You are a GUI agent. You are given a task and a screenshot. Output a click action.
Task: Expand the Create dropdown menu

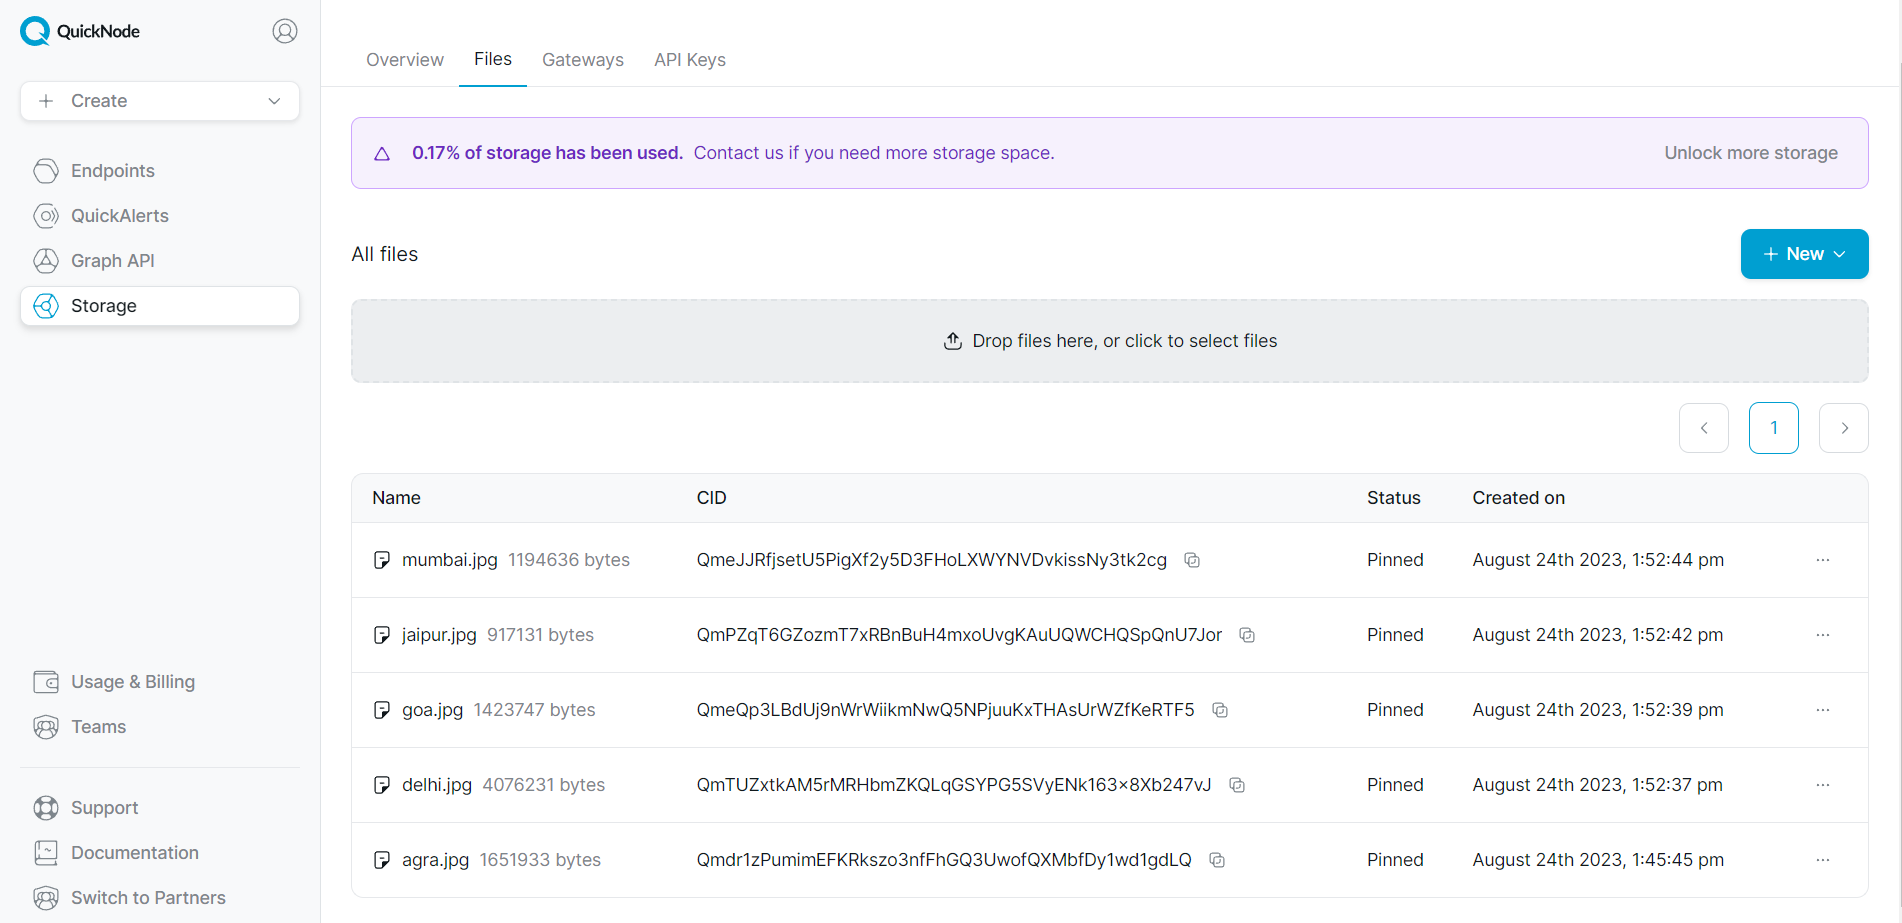(x=160, y=101)
